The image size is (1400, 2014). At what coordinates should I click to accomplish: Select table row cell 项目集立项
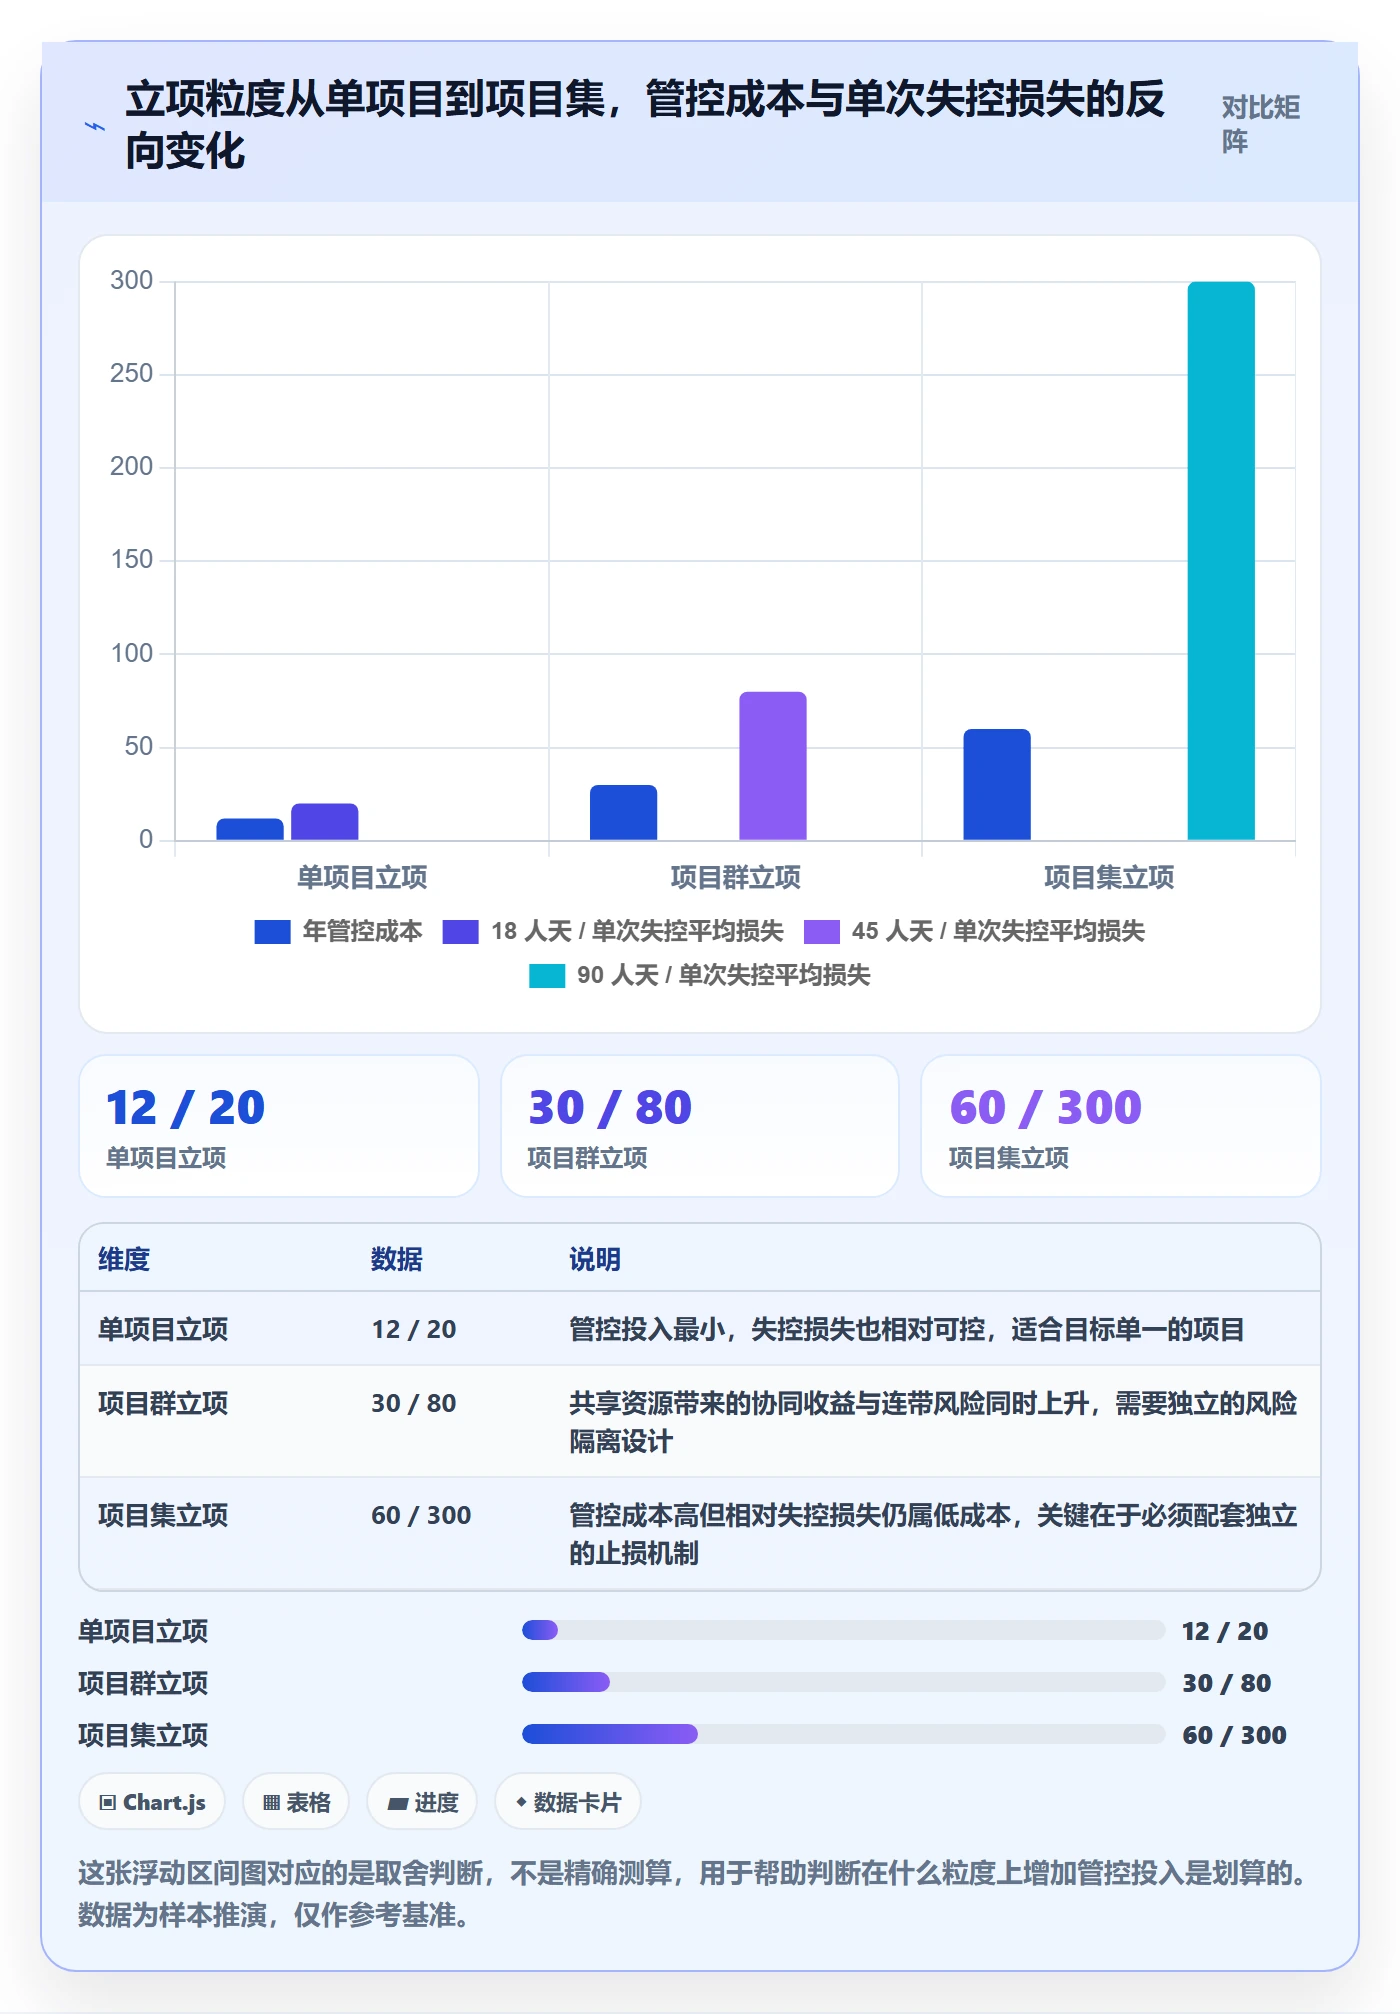point(163,1516)
